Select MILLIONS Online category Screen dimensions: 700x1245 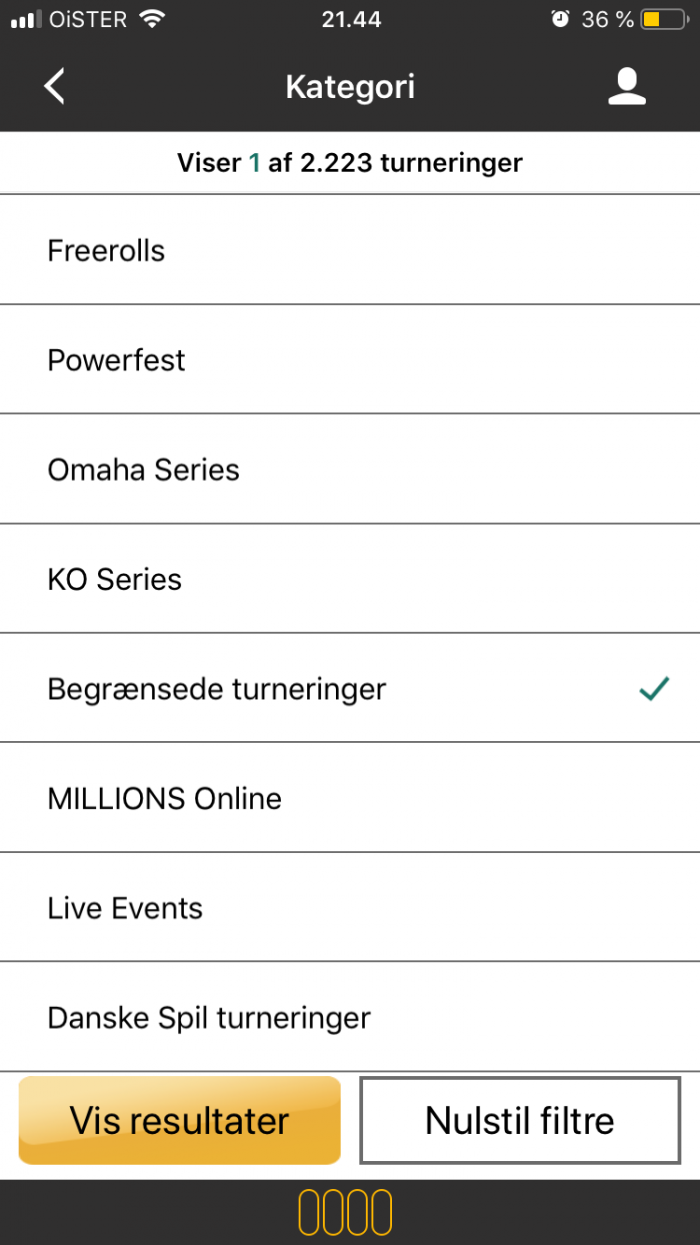[x=350, y=798]
